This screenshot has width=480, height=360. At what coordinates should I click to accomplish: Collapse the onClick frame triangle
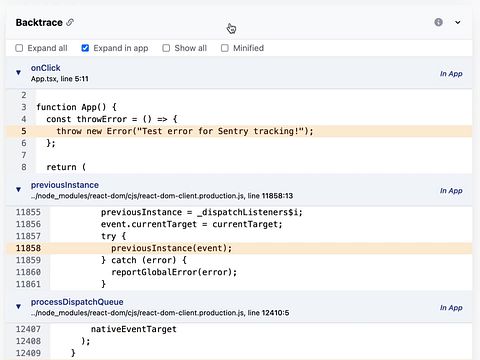pos(18,72)
